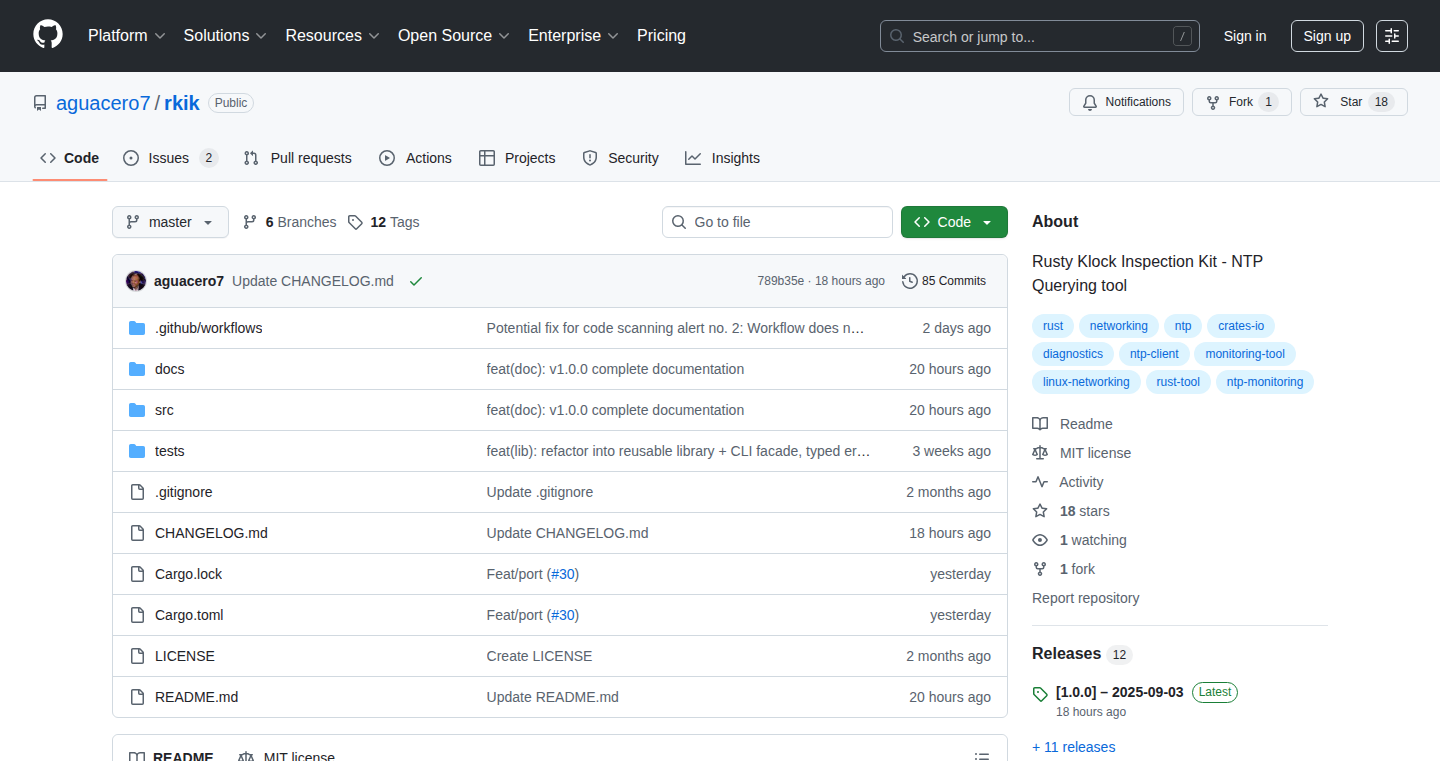Open the 6 Branches link

coord(290,222)
